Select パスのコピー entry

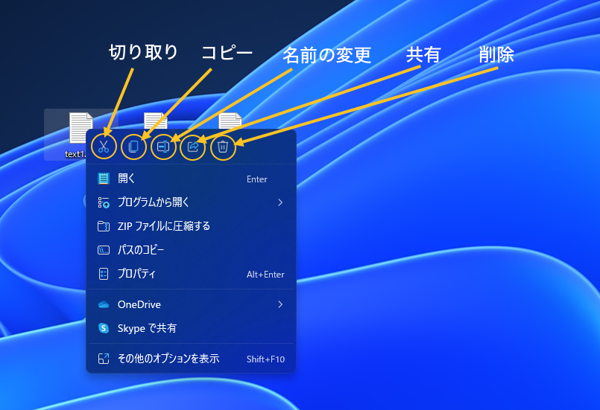(x=191, y=250)
